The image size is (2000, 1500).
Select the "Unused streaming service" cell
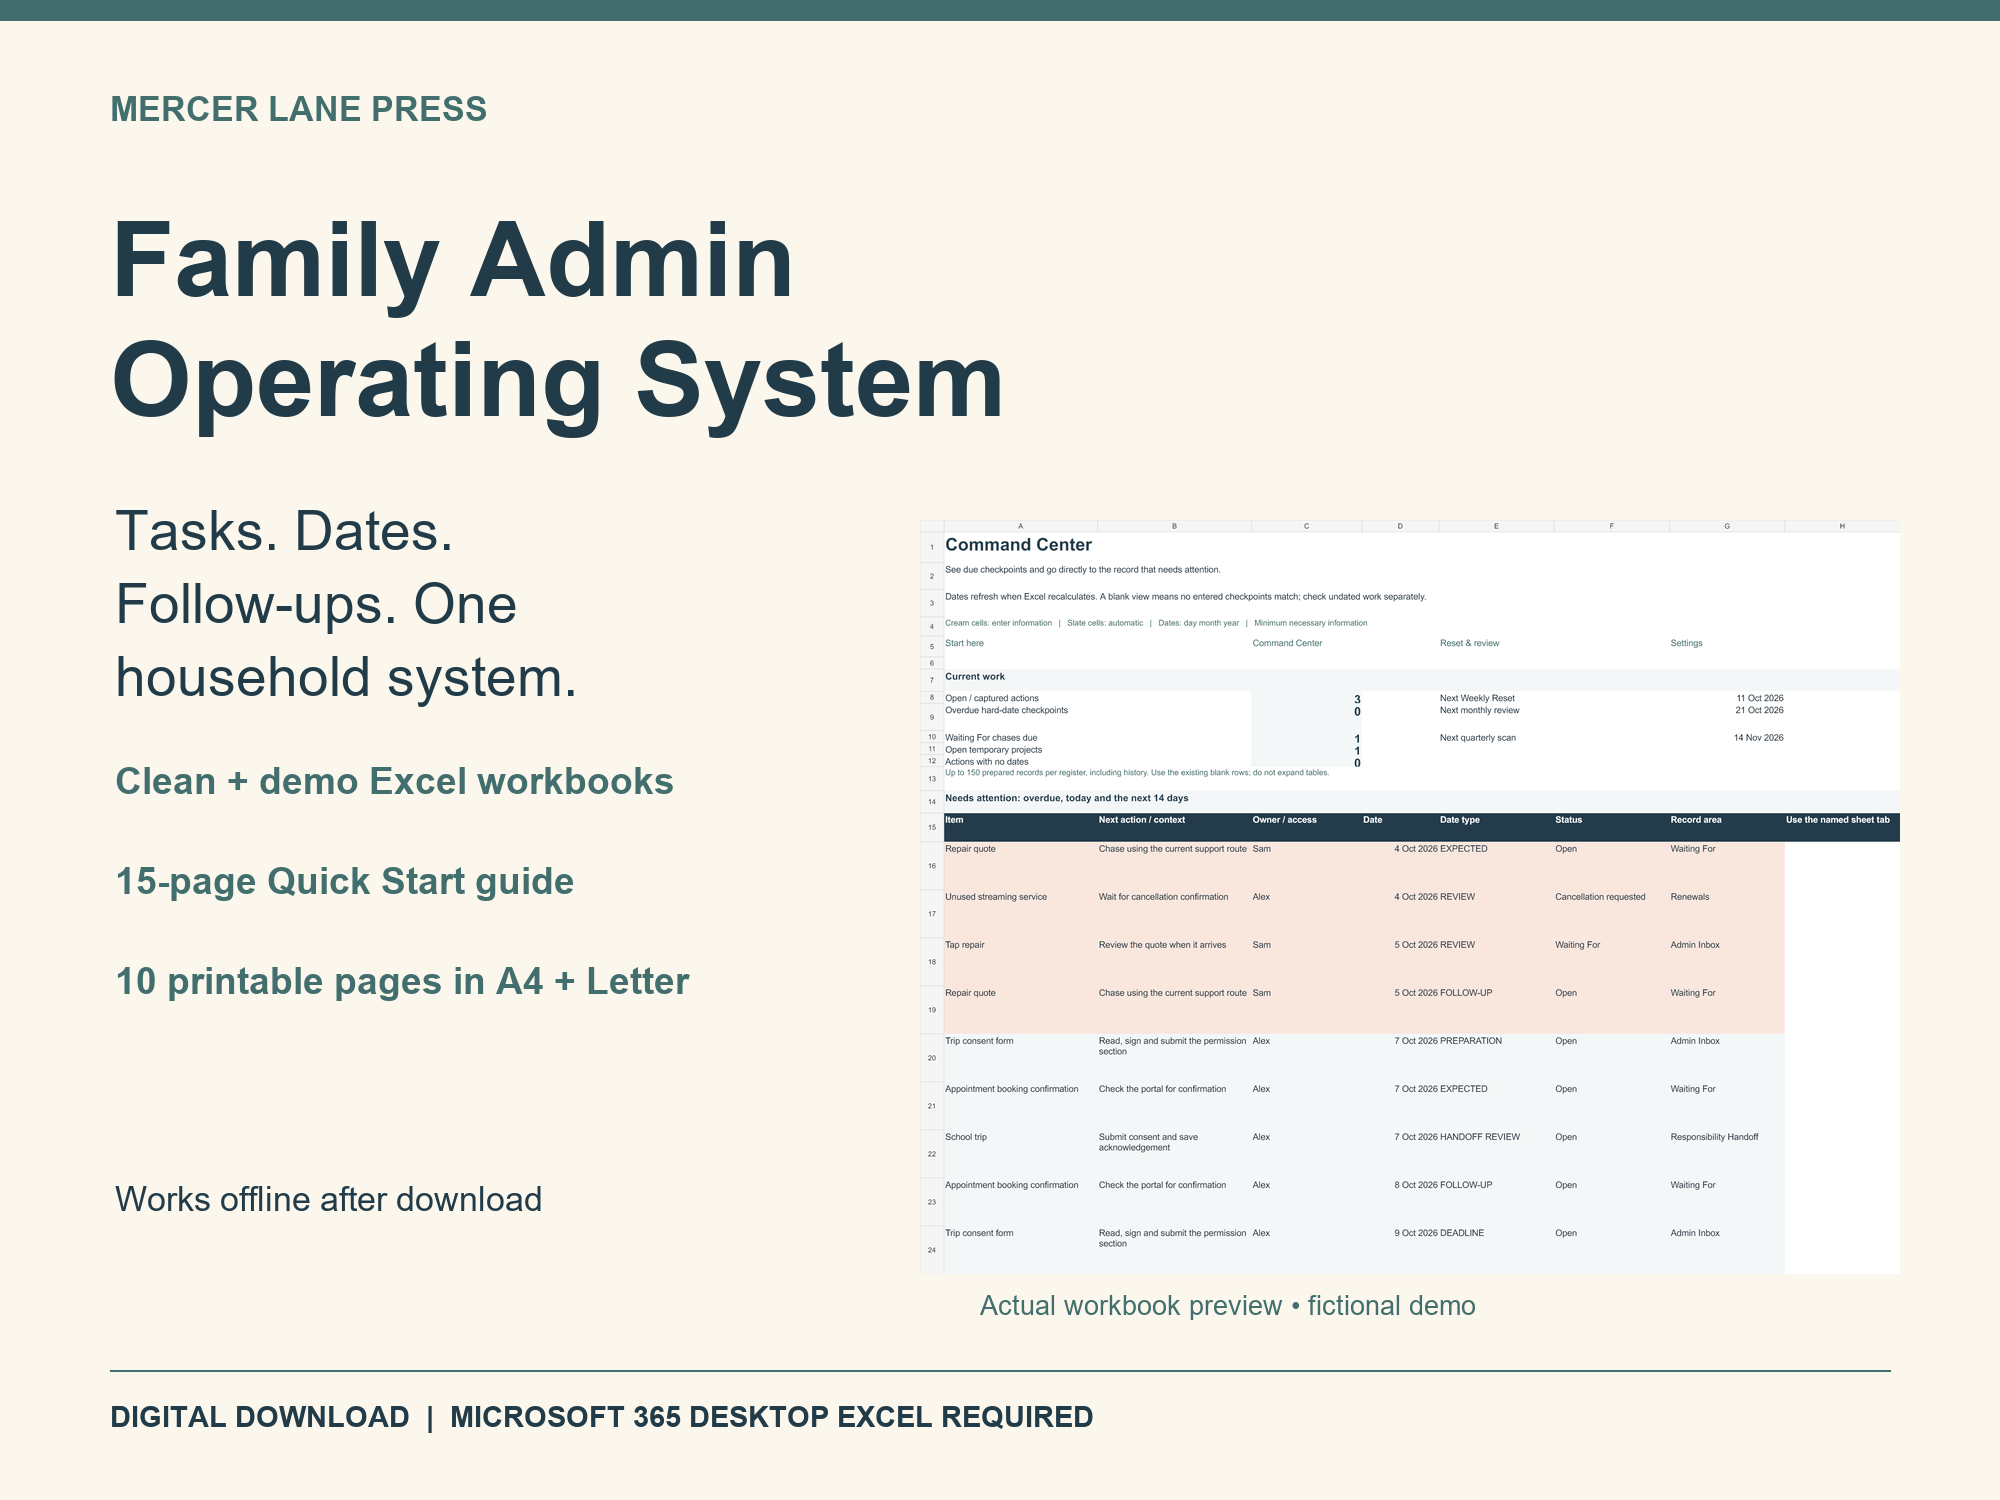[996, 897]
